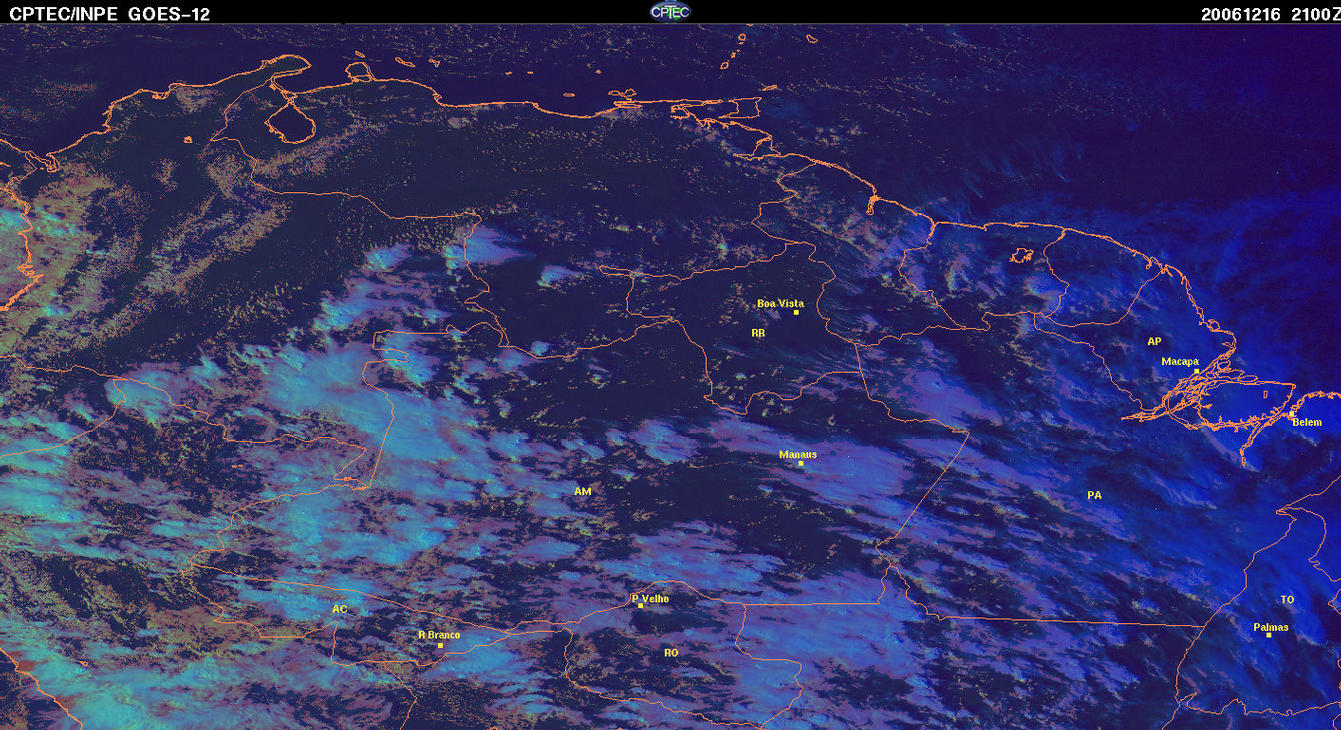Click the Manaus city name label
Screen dimensions: 1341x730
click(x=798, y=454)
